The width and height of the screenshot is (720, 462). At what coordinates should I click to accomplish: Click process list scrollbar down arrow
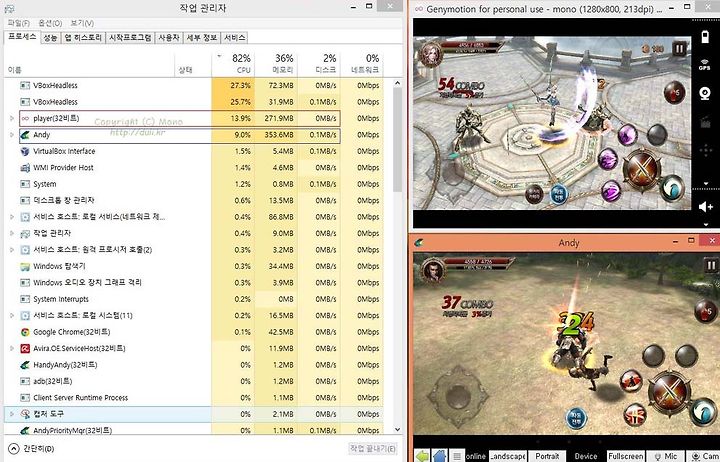(398, 429)
